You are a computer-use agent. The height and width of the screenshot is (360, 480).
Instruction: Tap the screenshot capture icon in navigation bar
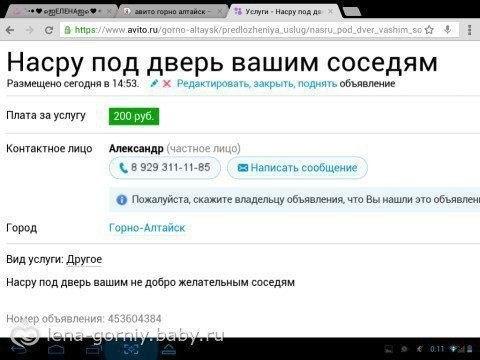click(131, 349)
